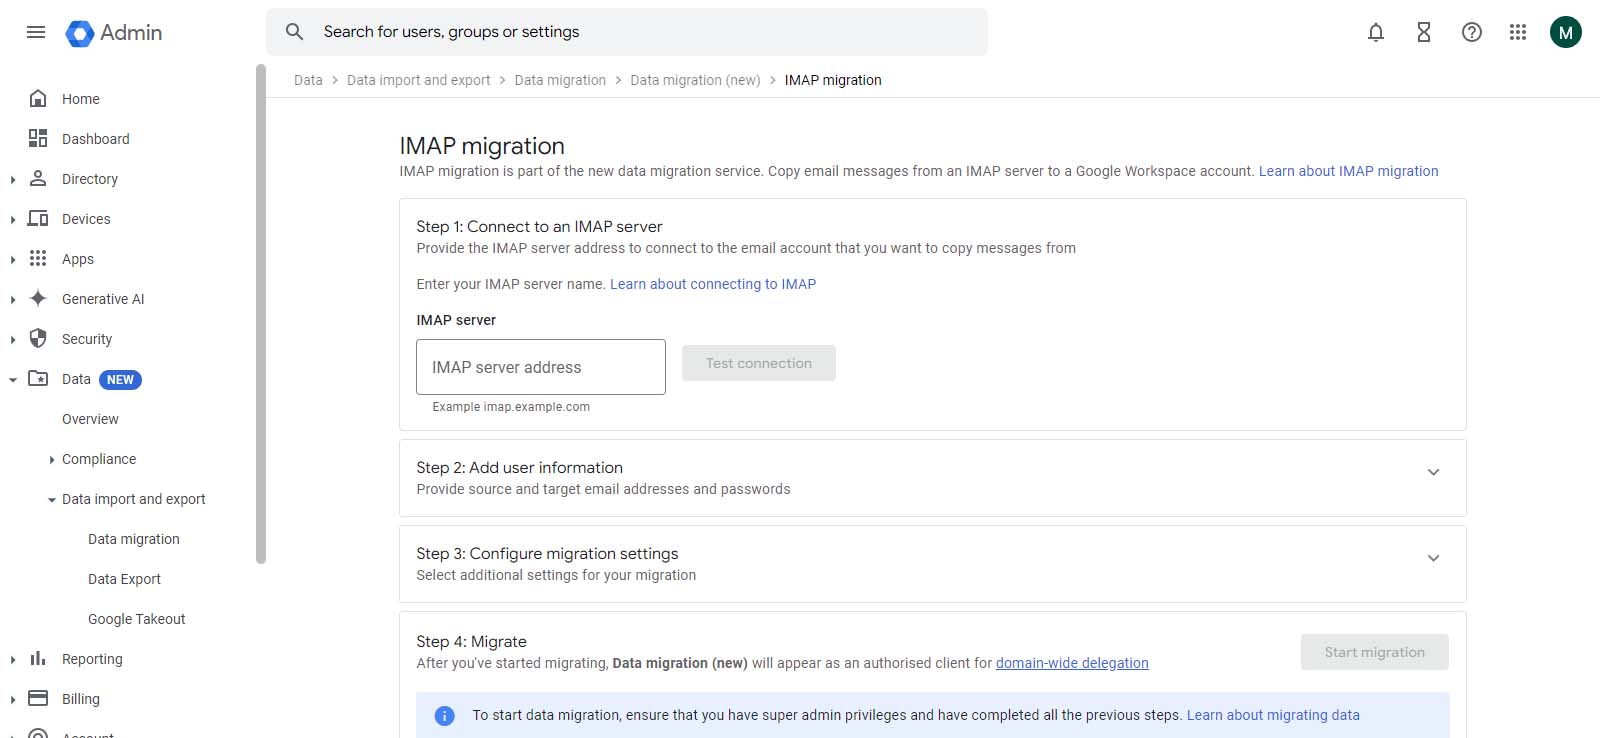Viewport: 1600px width, 738px height.
Task: Click the Home house icon
Action: coord(38,98)
